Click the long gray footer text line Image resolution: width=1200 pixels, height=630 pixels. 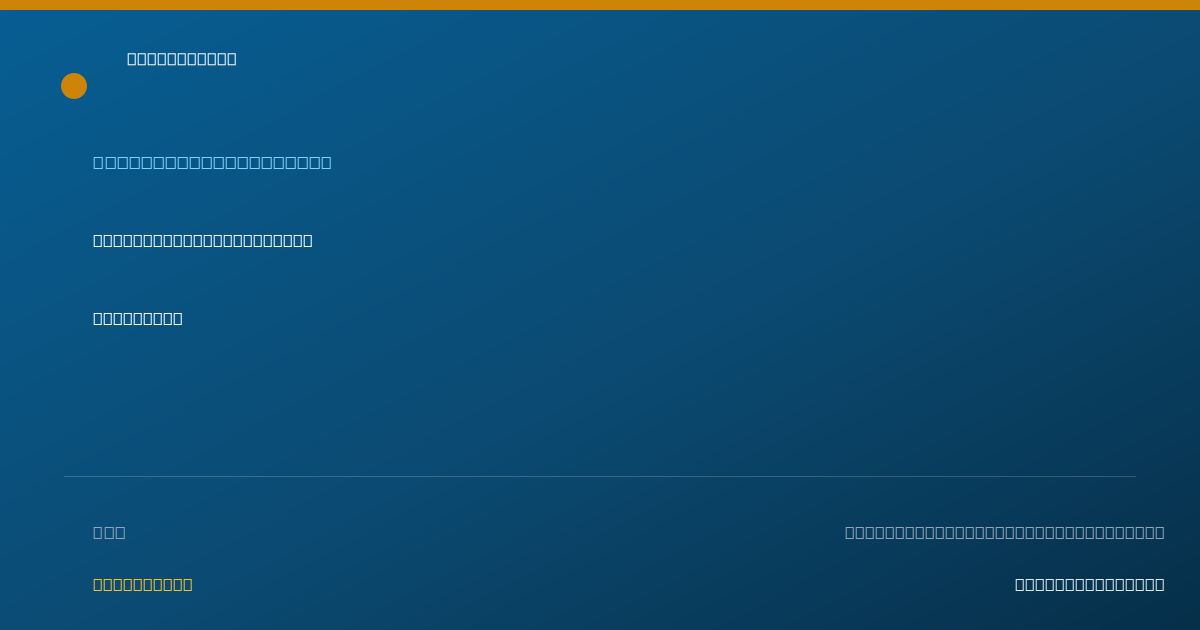[x=1005, y=532]
